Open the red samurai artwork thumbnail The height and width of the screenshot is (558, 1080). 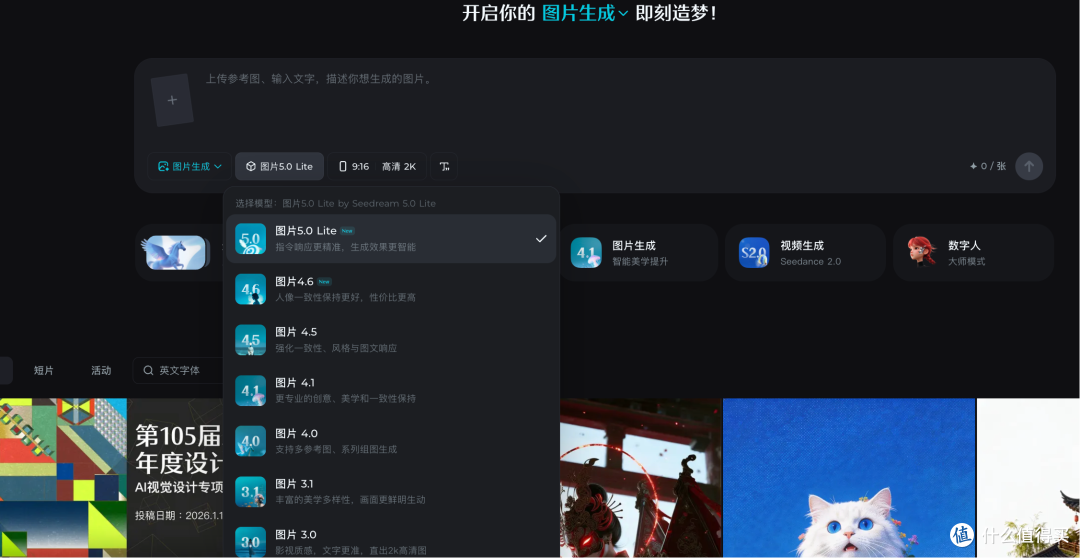(x=641, y=478)
